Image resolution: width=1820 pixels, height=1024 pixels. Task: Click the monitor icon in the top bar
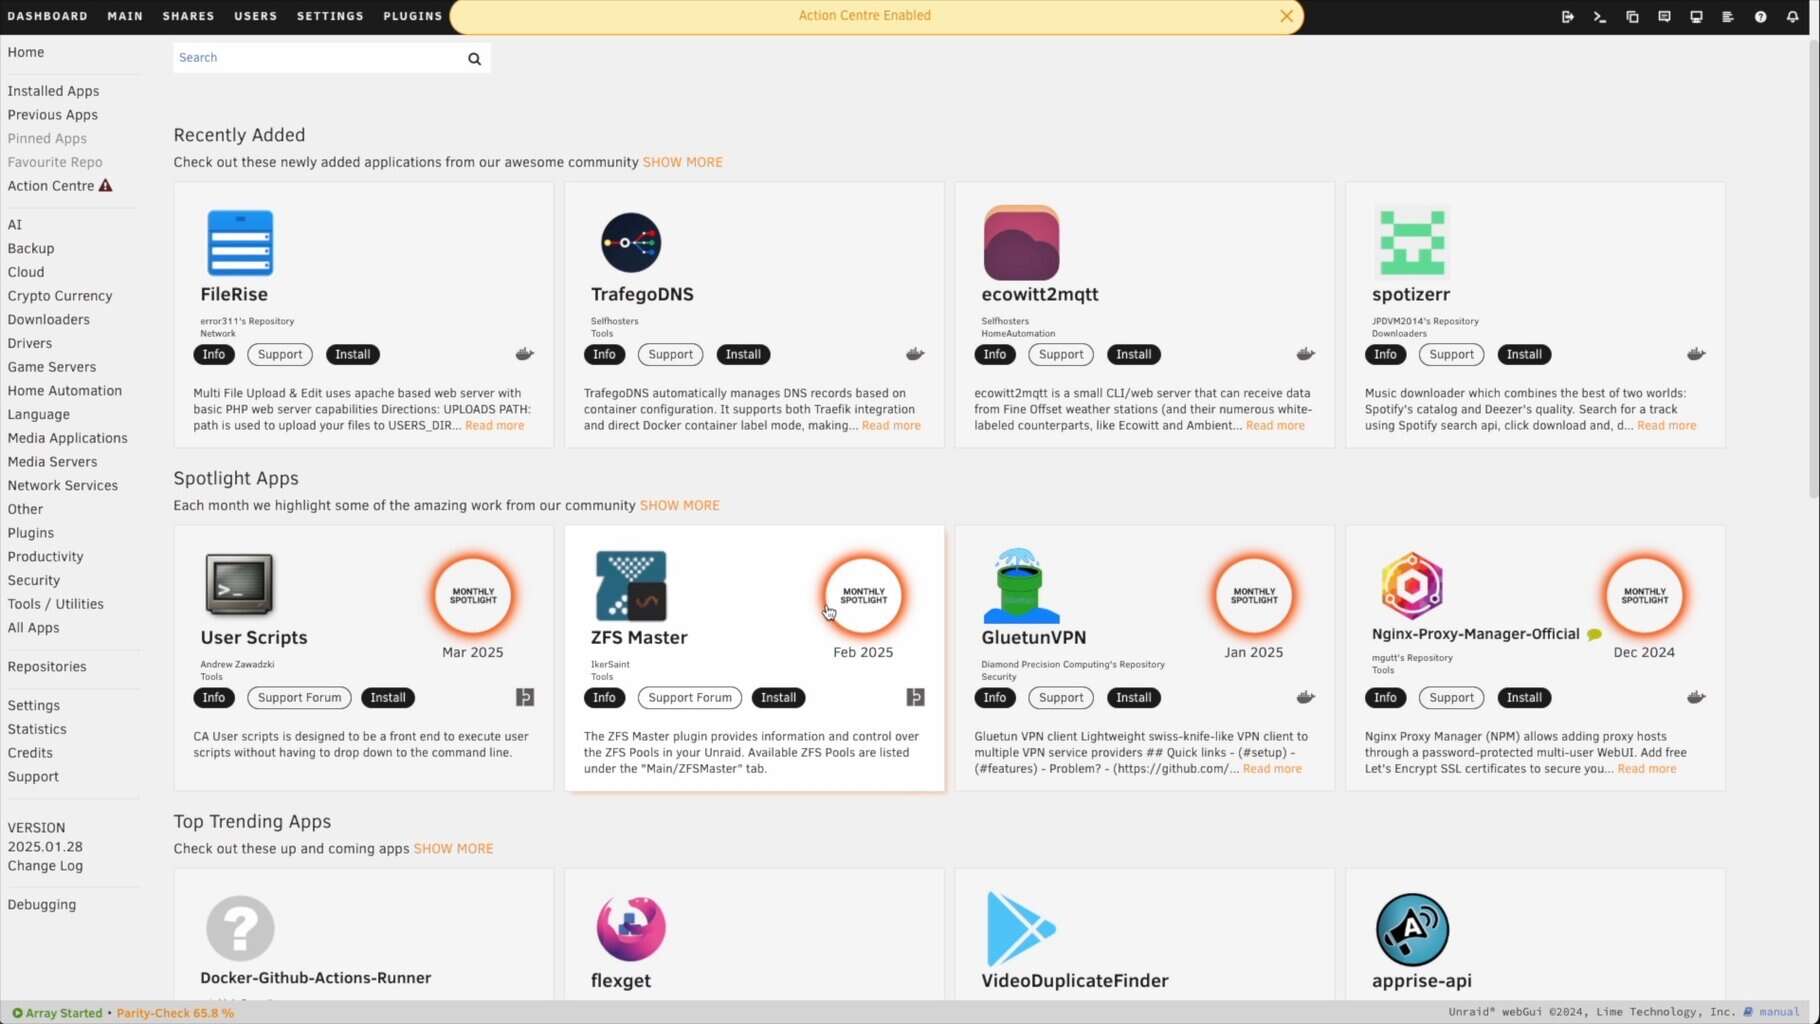coord(1696,17)
